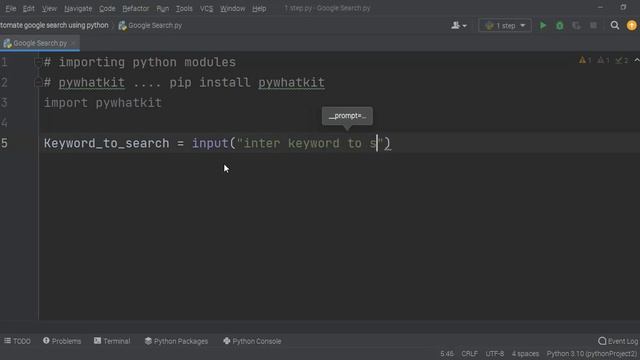Open the File menu
The image size is (640, 360).
[x=11, y=8]
